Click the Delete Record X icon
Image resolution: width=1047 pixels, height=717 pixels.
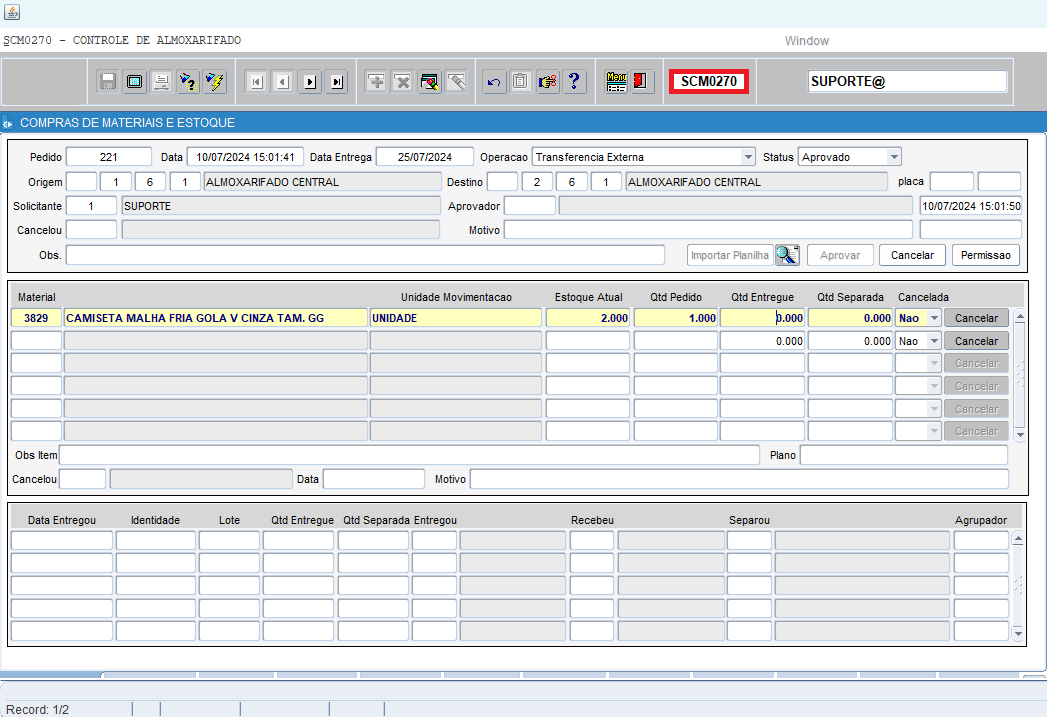point(403,81)
